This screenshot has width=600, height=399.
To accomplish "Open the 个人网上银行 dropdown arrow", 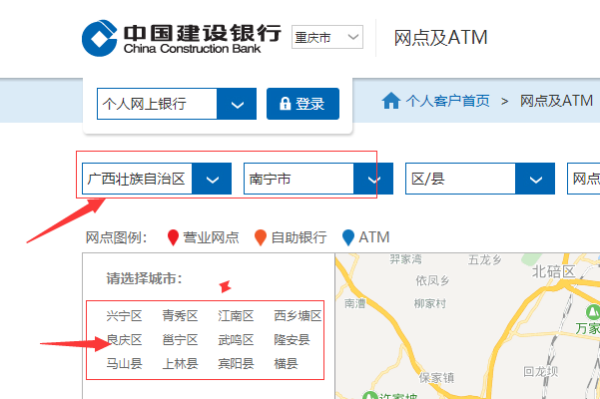I will [237, 104].
